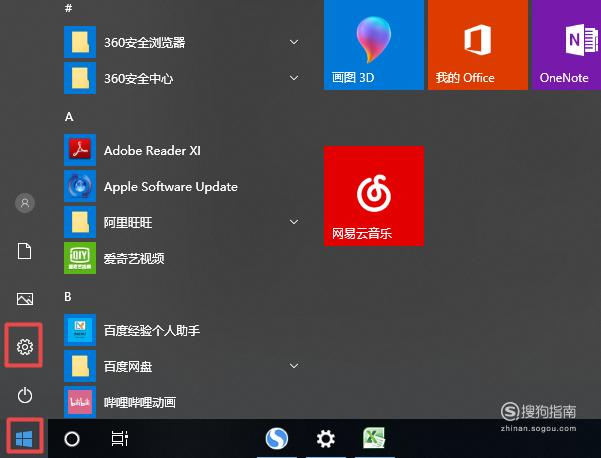Expand the 百度网盘 folder chevron
601x458 pixels.
(294, 366)
